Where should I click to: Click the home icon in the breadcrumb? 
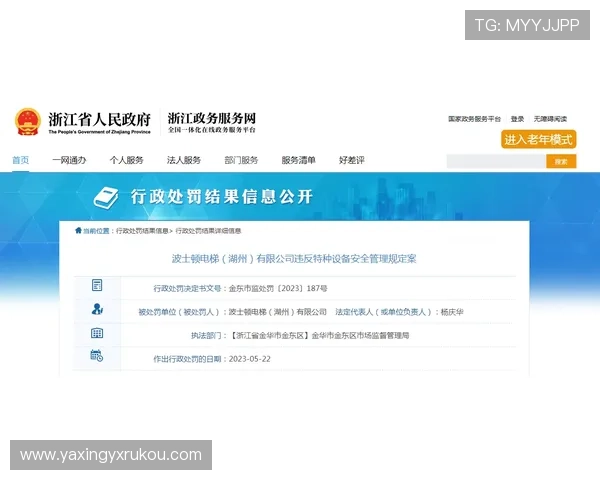tap(78, 230)
